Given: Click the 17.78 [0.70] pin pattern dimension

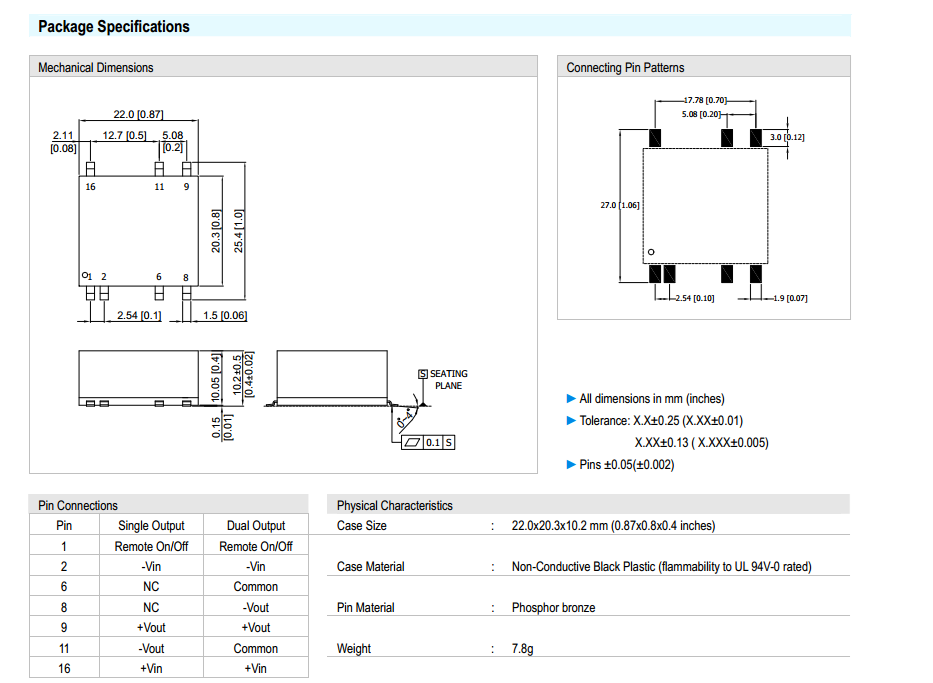Looking at the screenshot, I should (x=705, y=100).
